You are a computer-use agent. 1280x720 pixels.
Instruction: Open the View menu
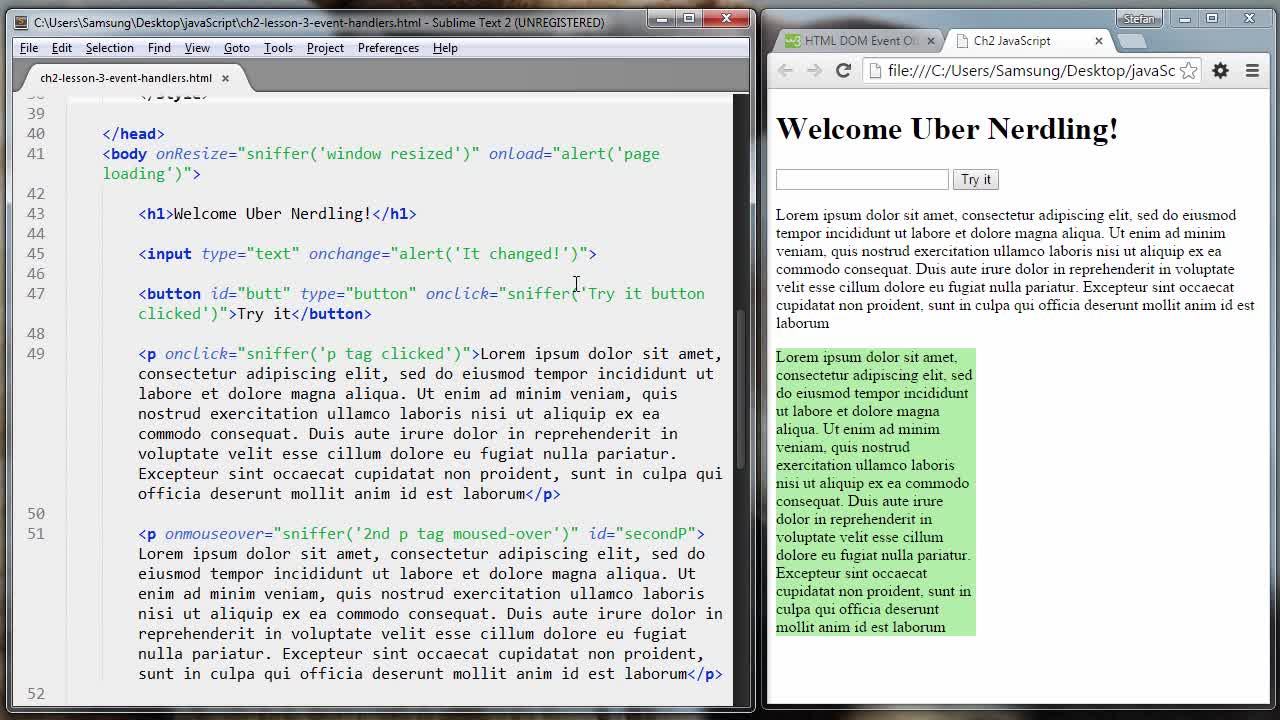tap(197, 48)
